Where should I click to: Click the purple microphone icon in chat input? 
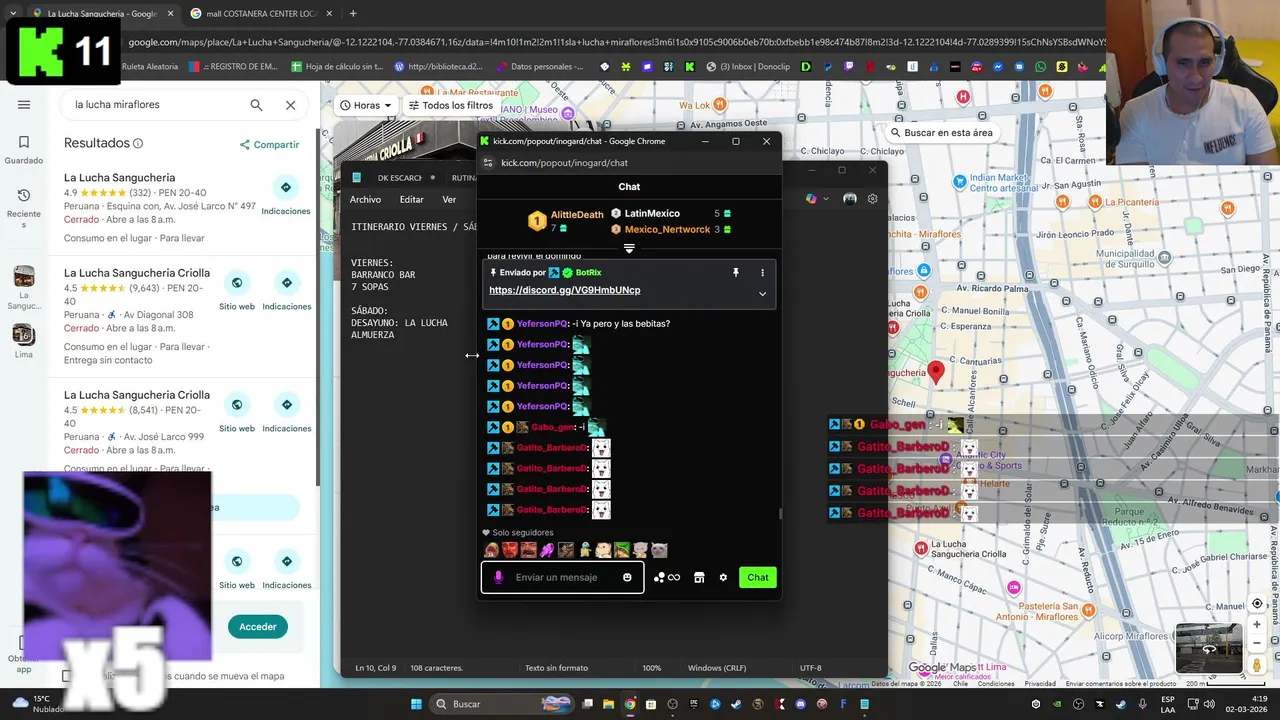point(498,577)
